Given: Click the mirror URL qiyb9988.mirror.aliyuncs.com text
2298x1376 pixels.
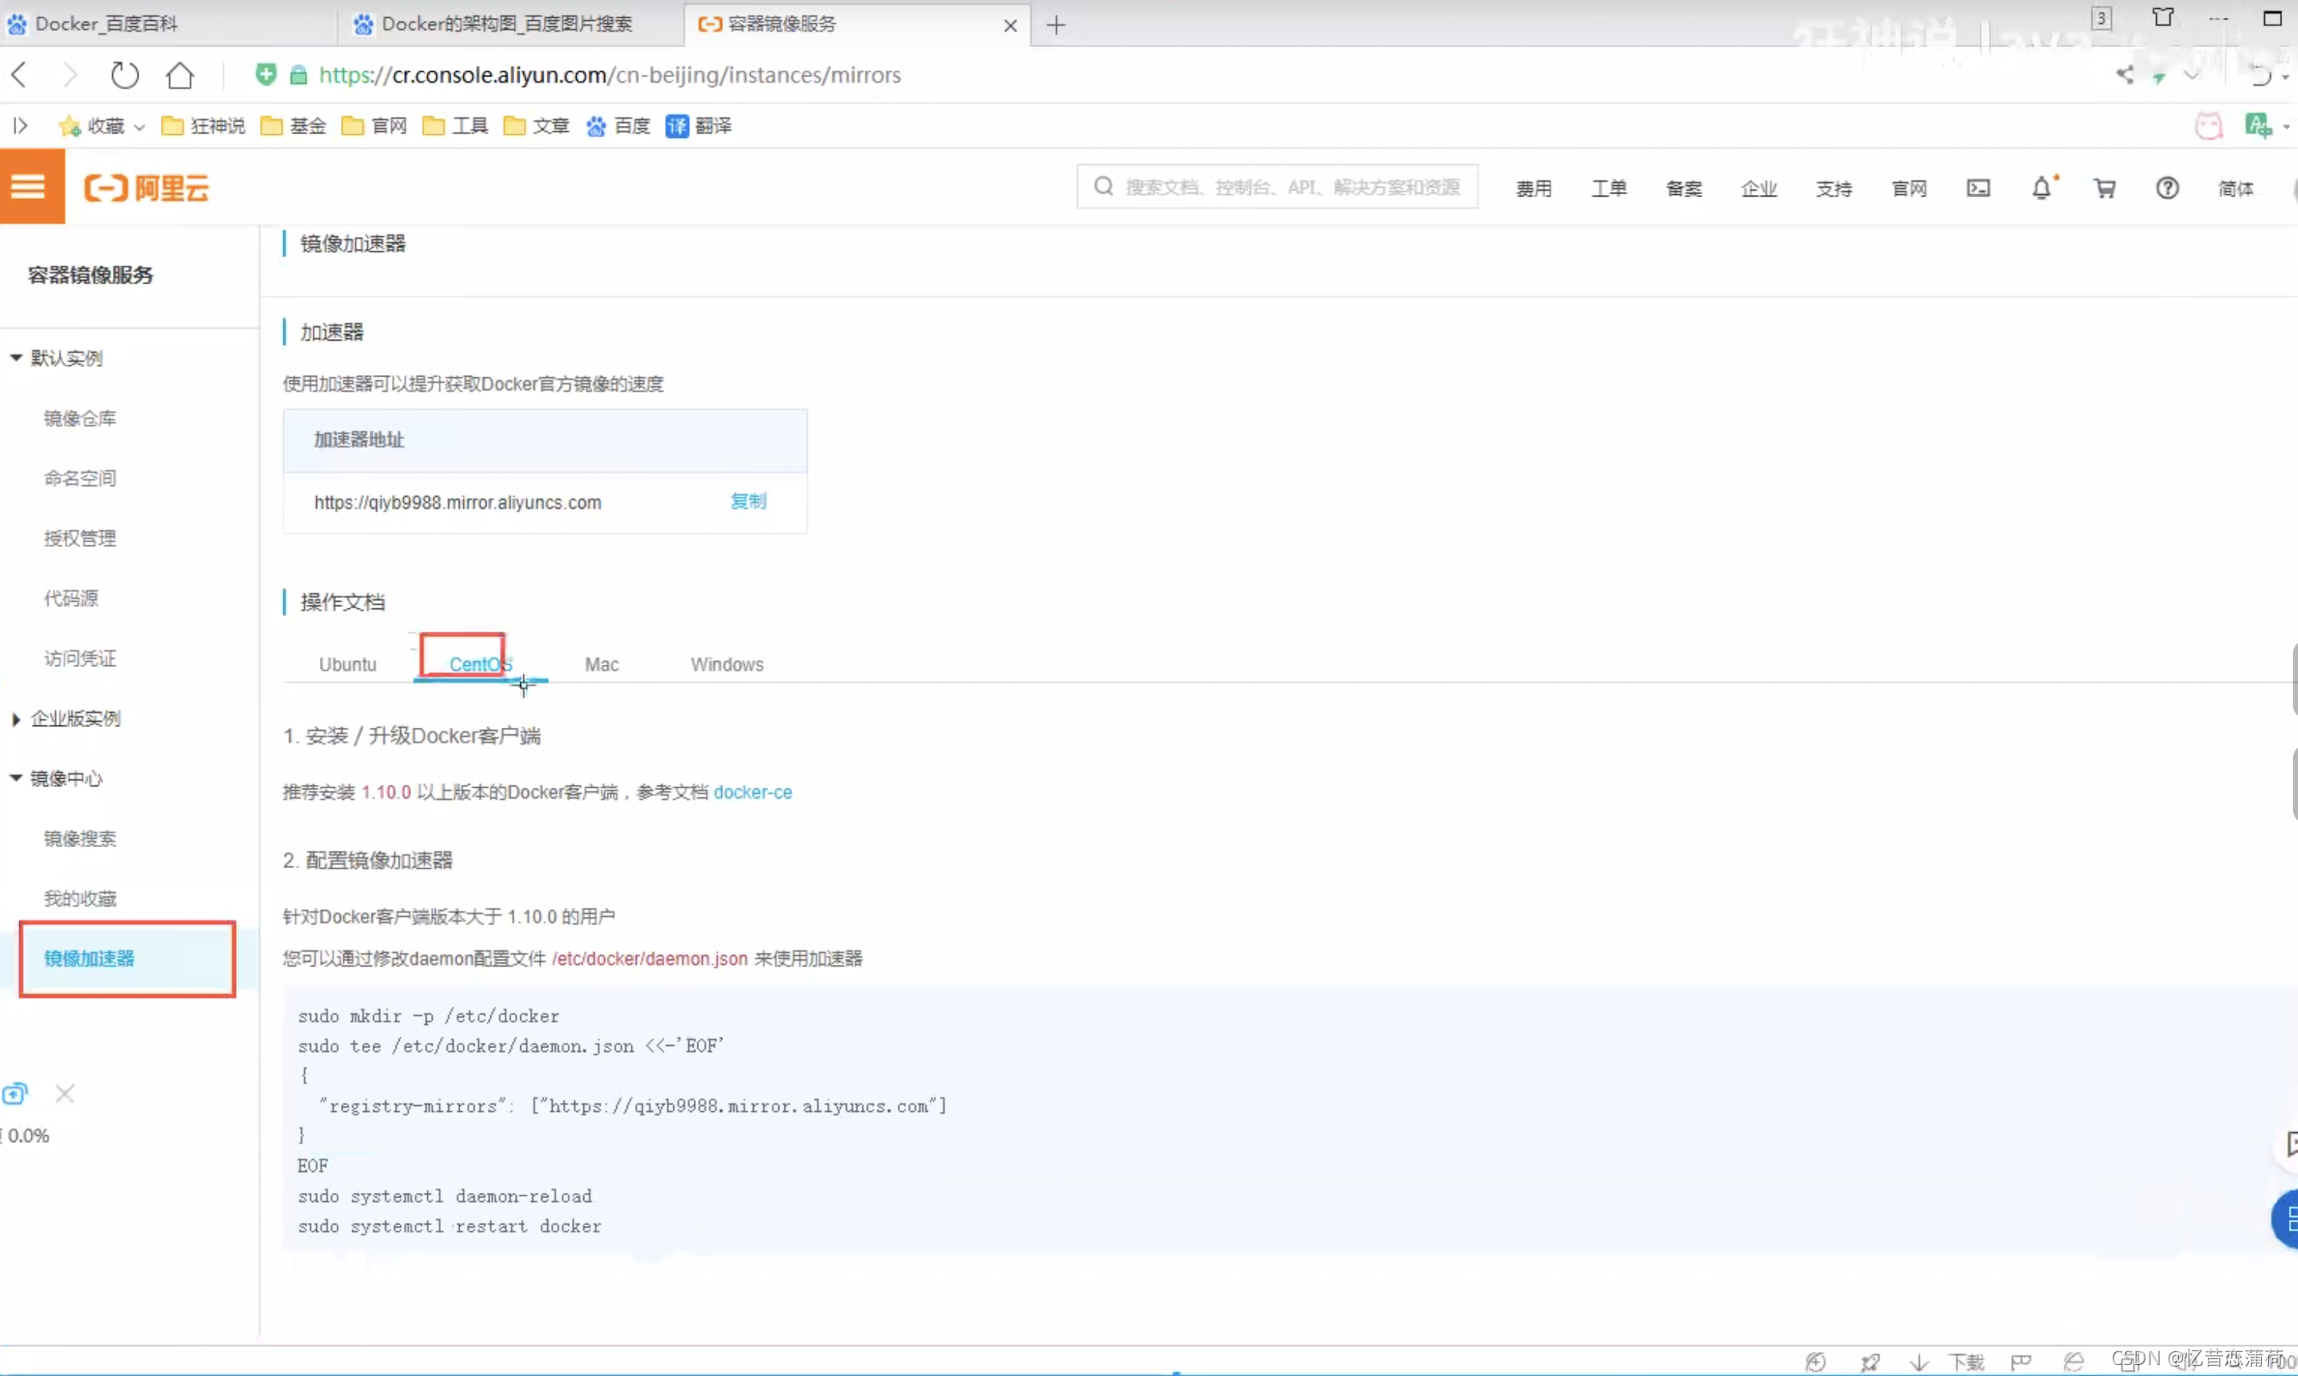Looking at the screenshot, I should pyautogui.click(x=458, y=502).
